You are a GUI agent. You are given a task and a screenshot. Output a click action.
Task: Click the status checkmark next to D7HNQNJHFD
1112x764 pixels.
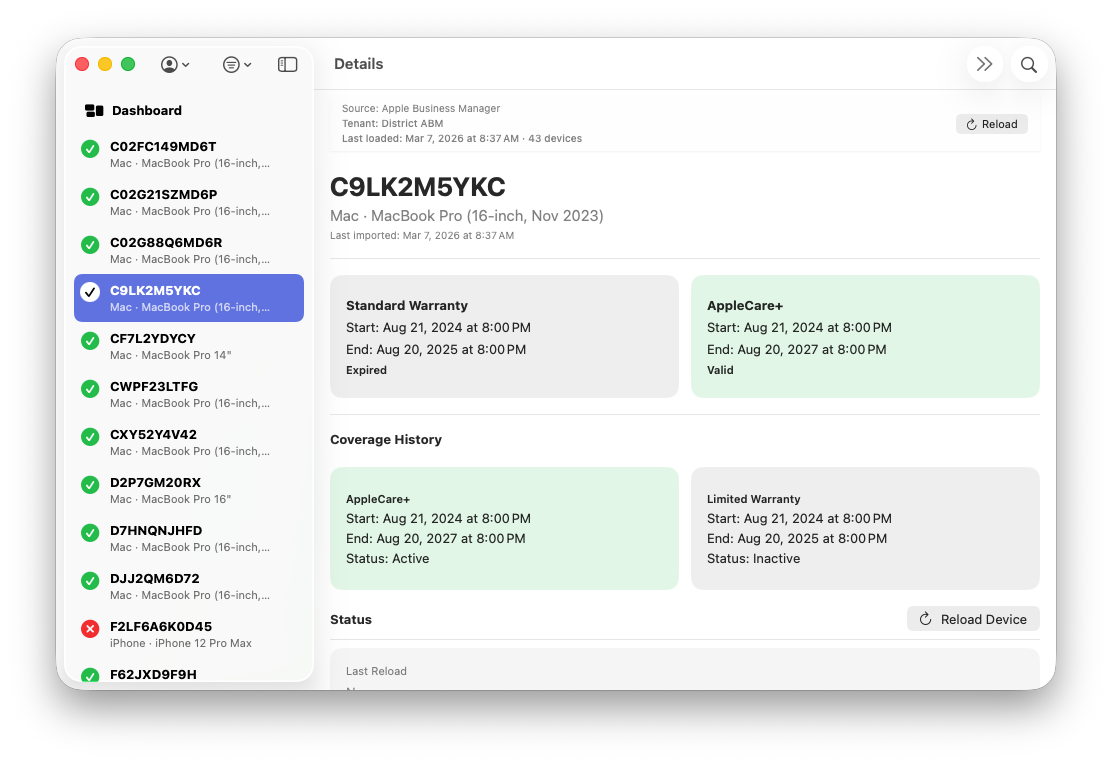[90, 532]
